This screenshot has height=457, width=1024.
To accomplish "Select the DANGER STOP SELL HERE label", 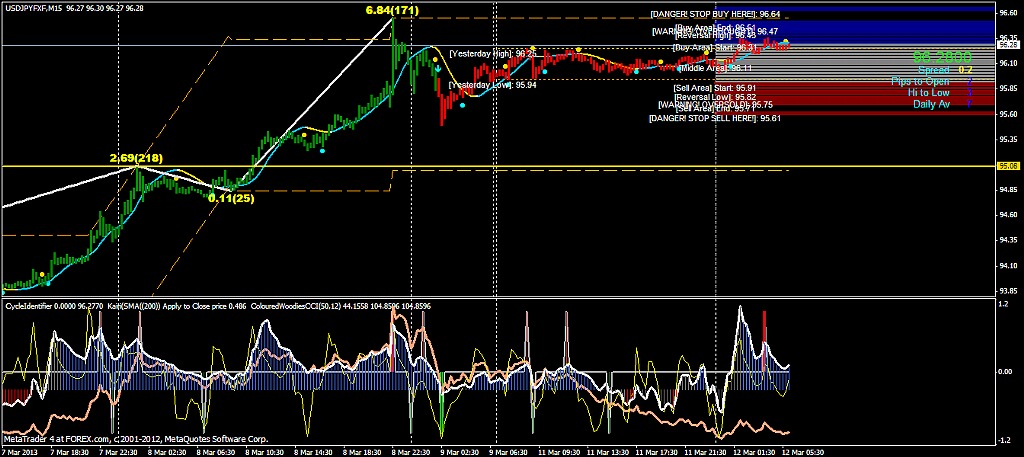I will tap(714, 119).
